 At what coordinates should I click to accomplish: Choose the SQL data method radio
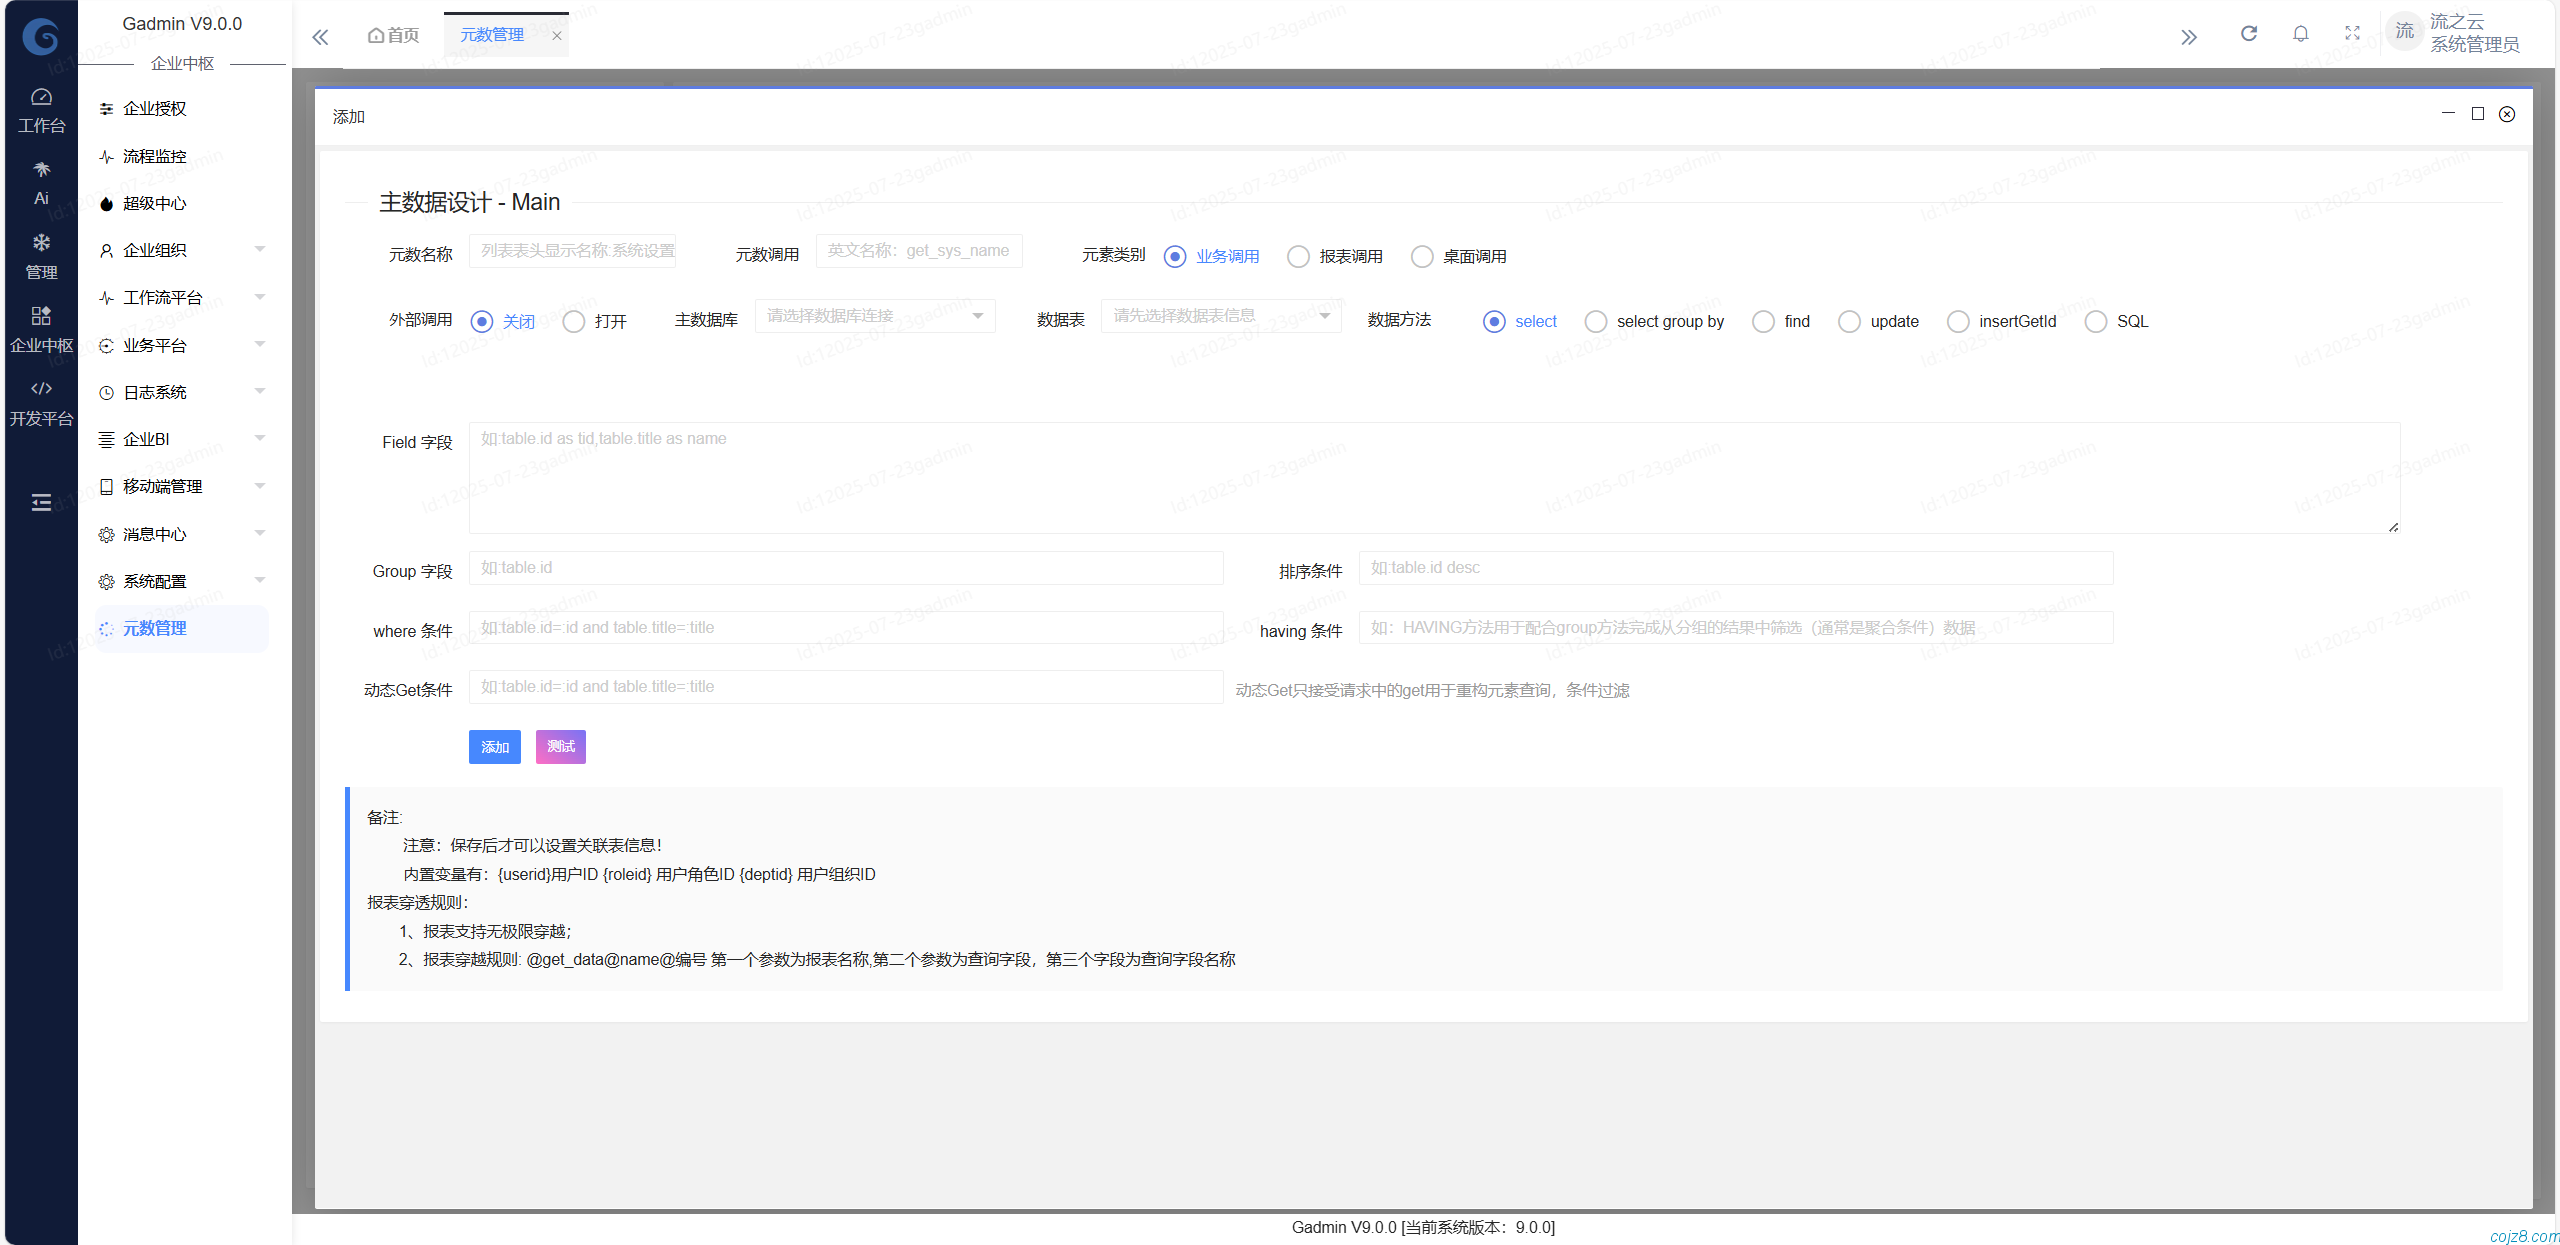pos(2096,322)
